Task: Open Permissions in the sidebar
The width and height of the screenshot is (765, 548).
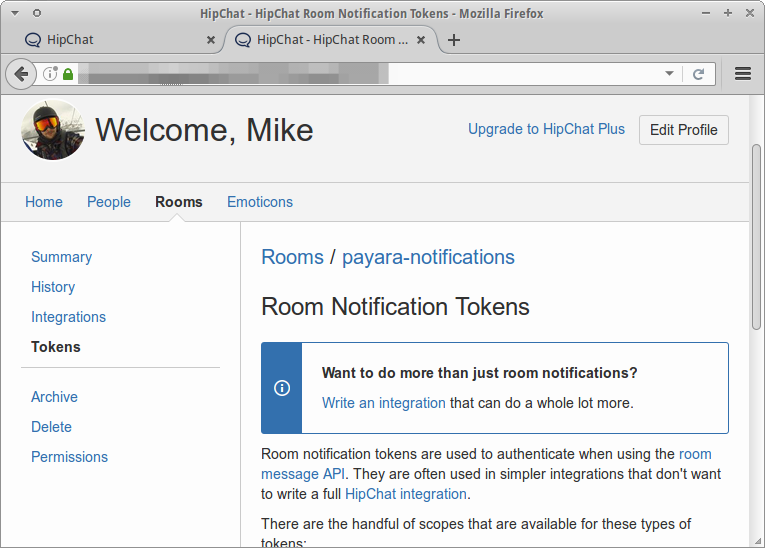Action: [69, 457]
